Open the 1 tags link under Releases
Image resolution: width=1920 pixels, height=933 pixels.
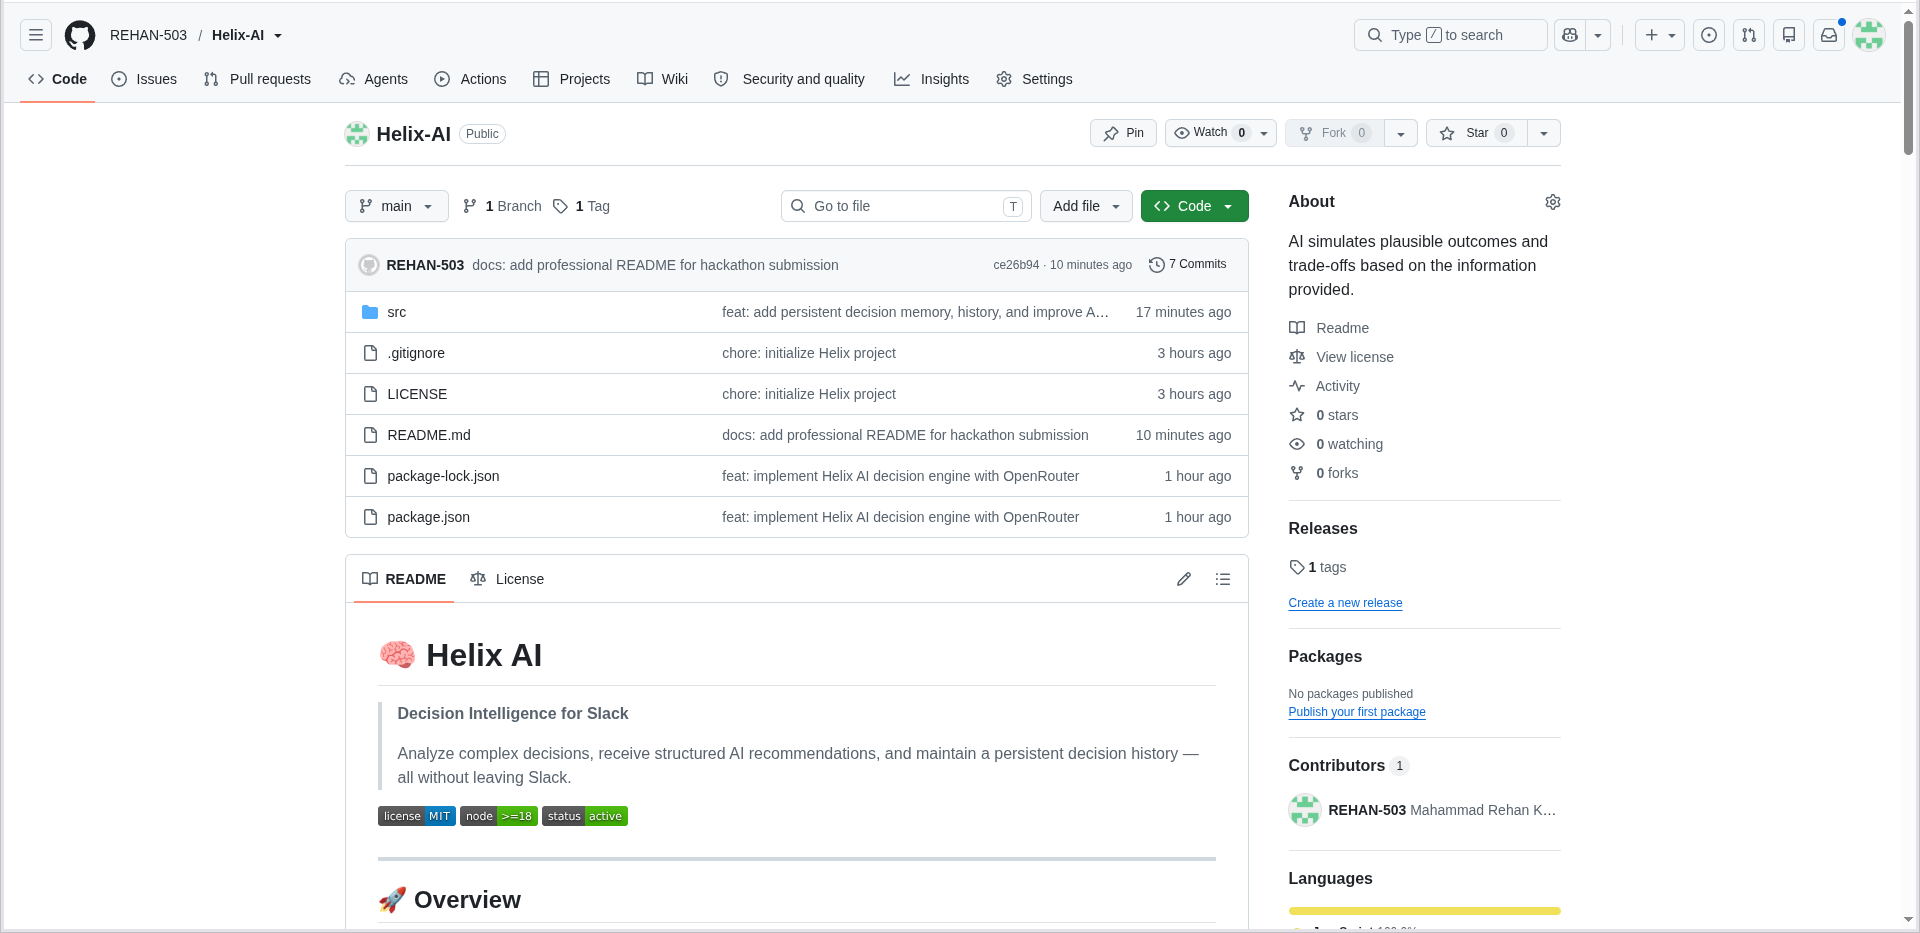pos(1318,567)
